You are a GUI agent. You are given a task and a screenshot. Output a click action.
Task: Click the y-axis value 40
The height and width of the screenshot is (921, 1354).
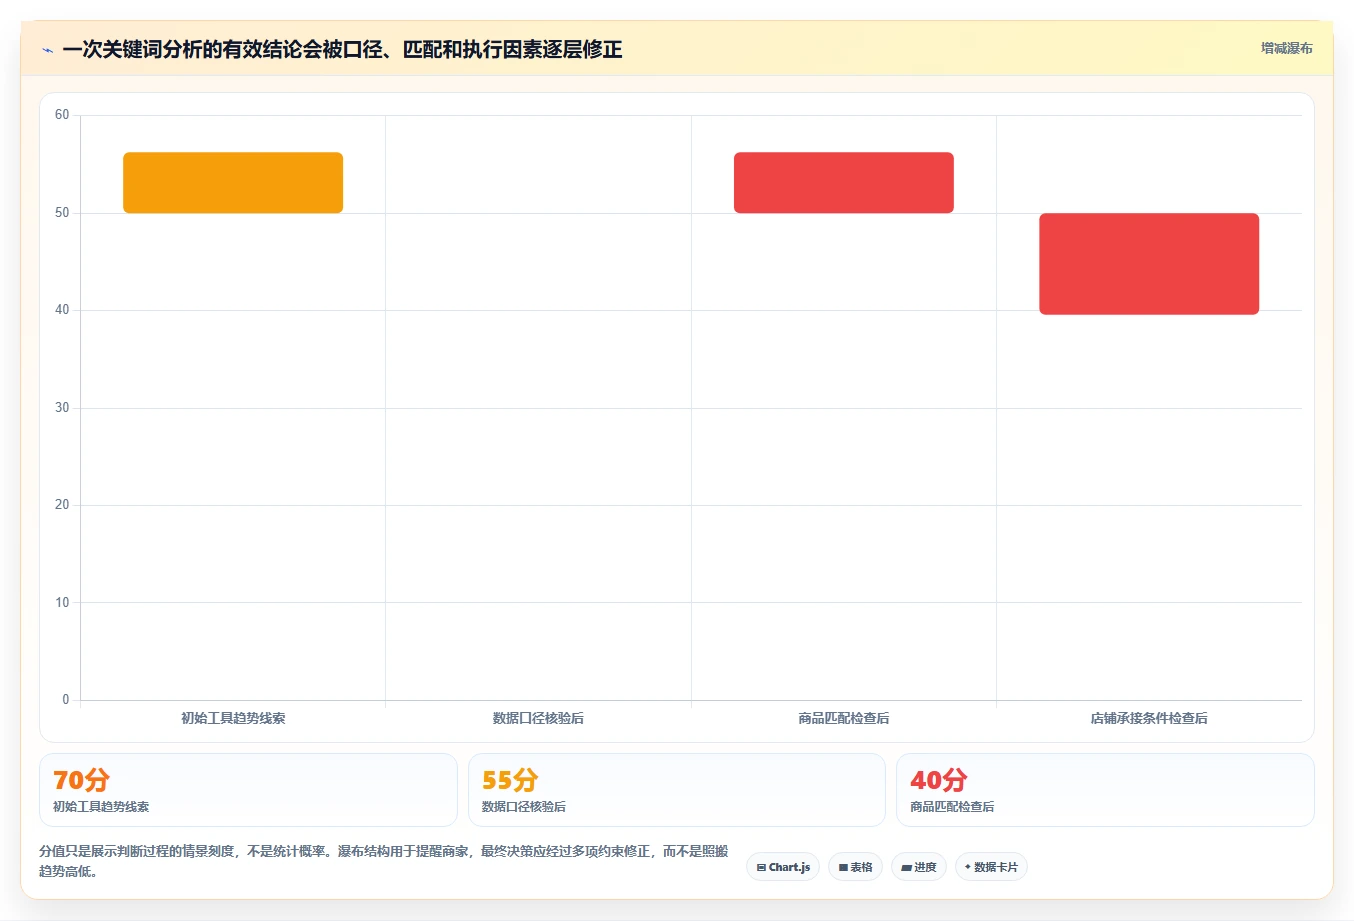pyautogui.click(x=62, y=310)
